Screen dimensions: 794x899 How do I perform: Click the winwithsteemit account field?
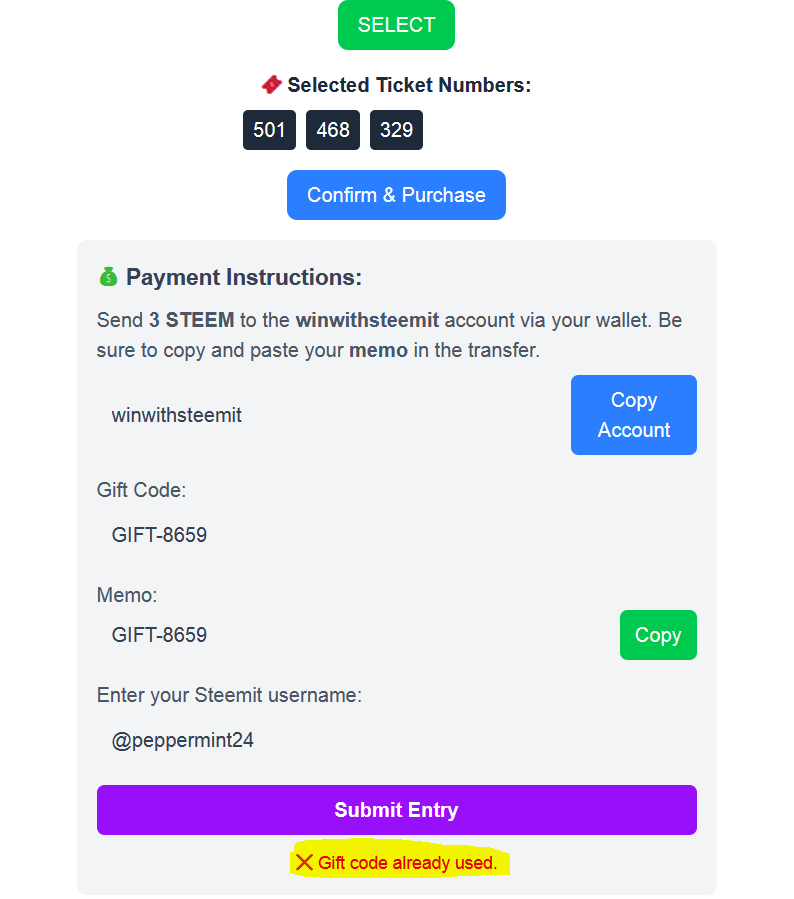click(x=330, y=415)
